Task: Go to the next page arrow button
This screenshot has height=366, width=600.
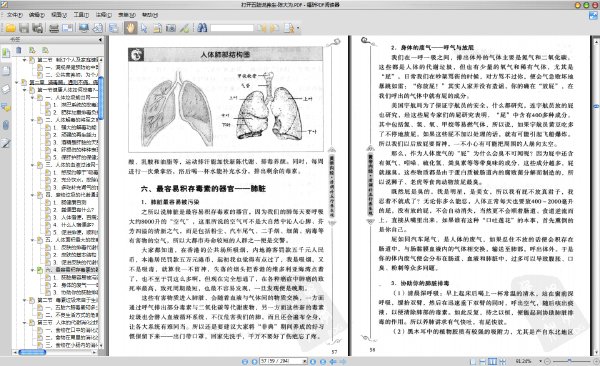Action: point(313,361)
